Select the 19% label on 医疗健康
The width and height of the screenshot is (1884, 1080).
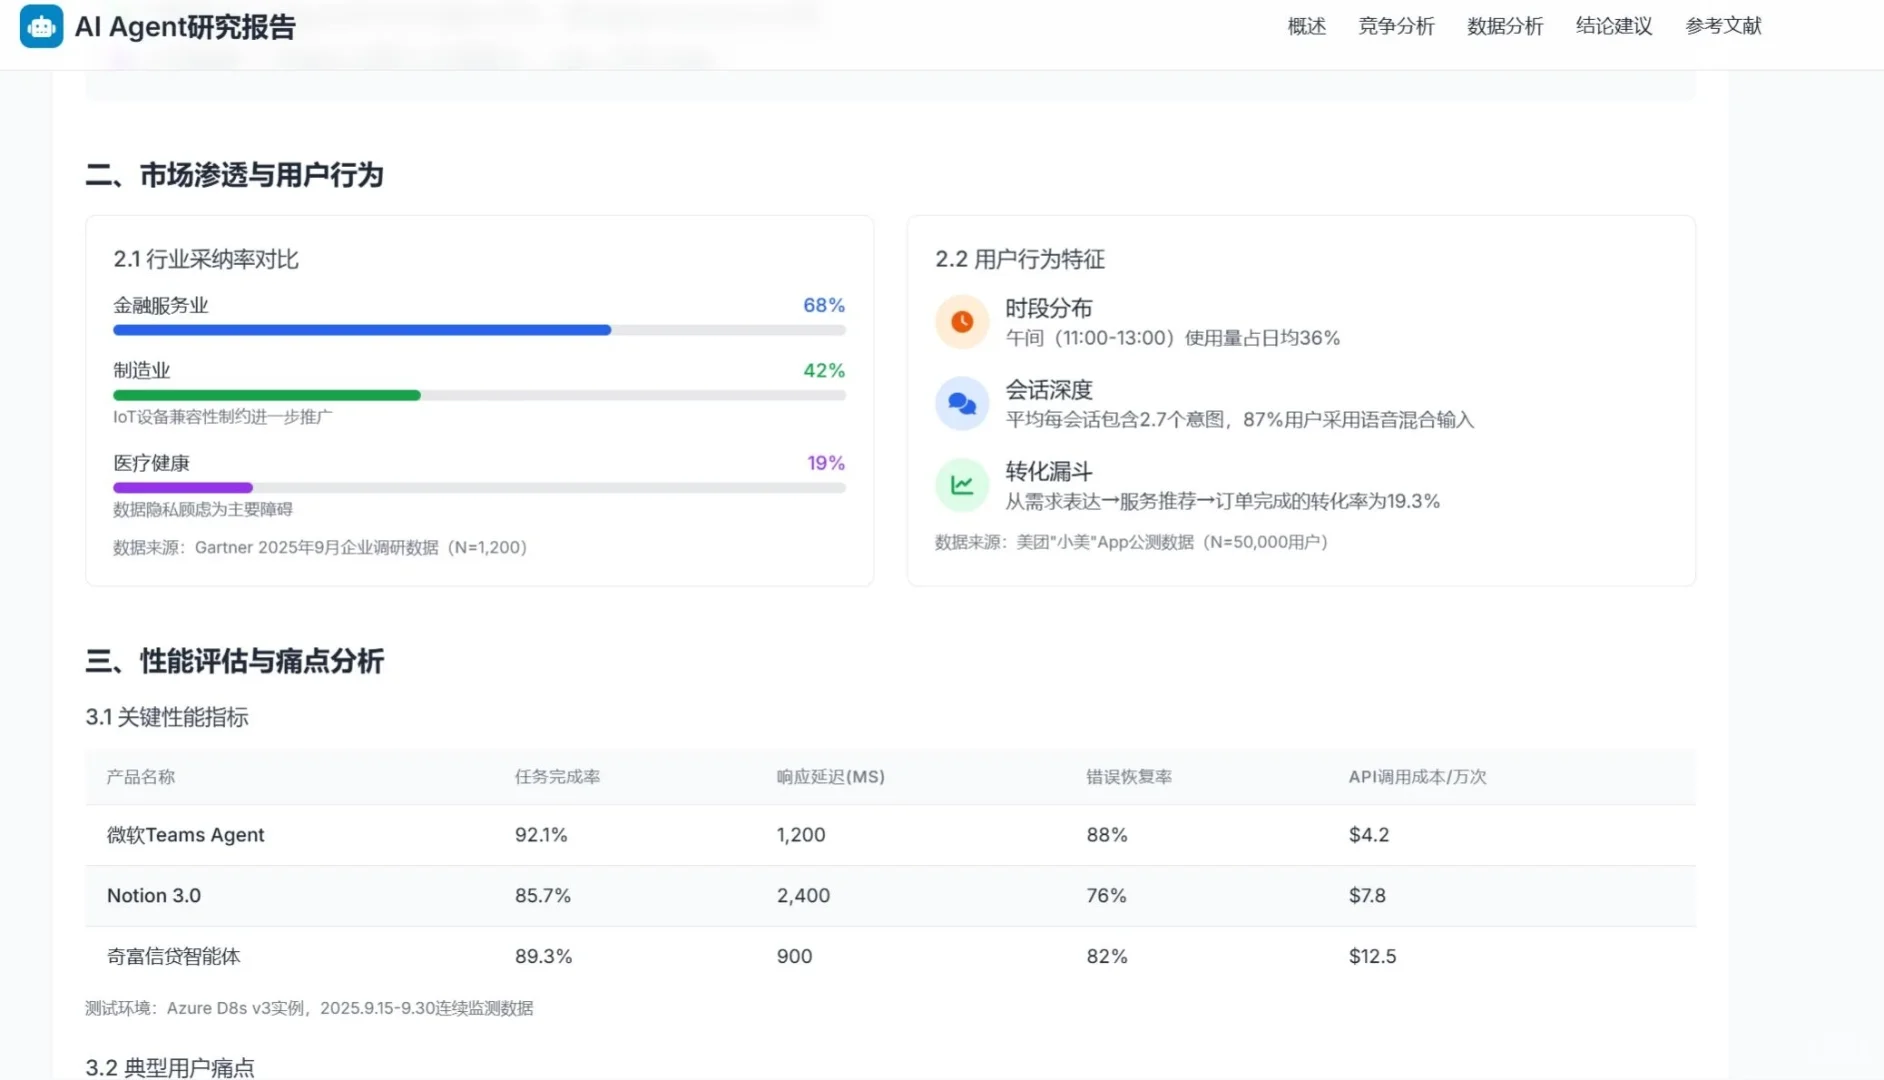(825, 462)
